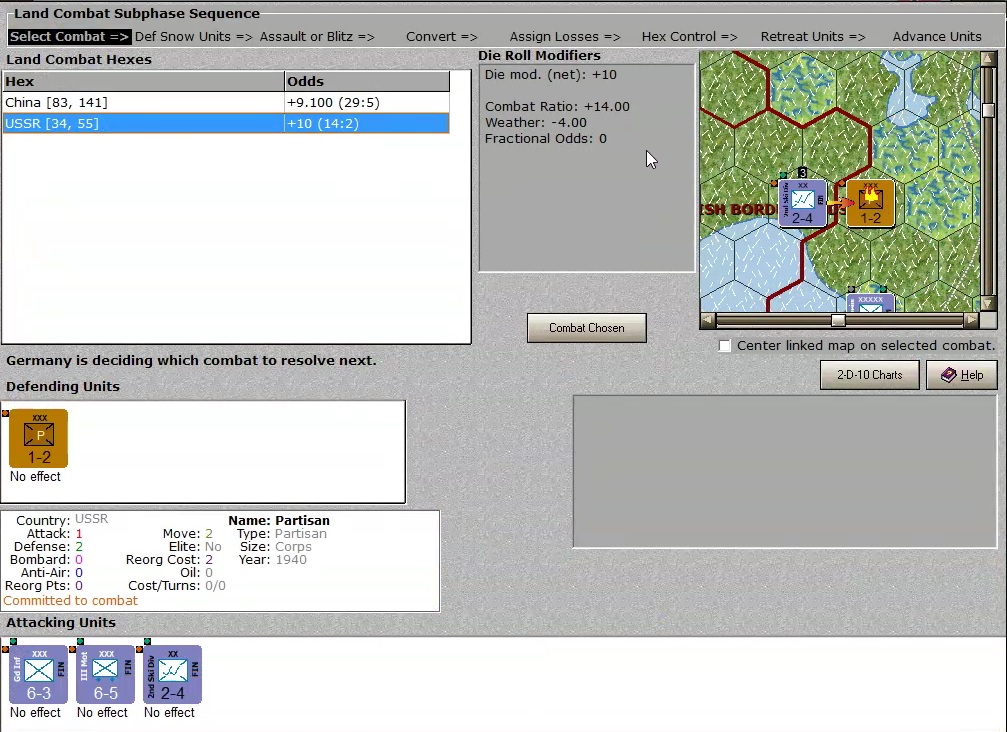Click the Year: 1940 field
This screenshot has height=732, width=1007.
click(275, 560)
